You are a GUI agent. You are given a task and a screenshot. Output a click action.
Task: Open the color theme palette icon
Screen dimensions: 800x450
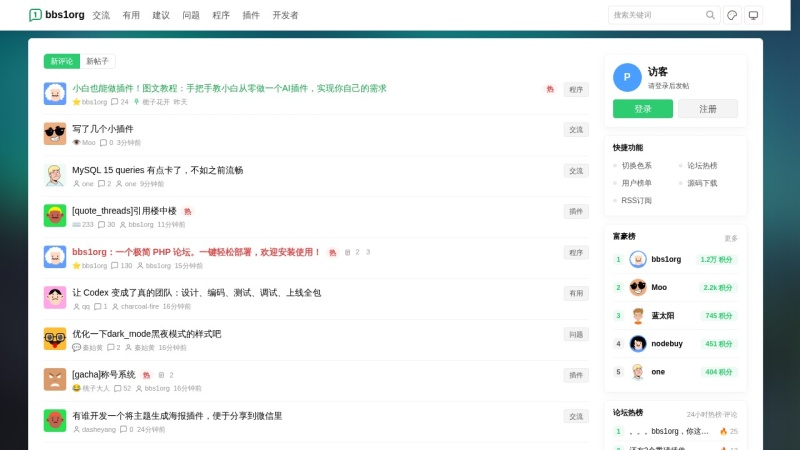732,15
